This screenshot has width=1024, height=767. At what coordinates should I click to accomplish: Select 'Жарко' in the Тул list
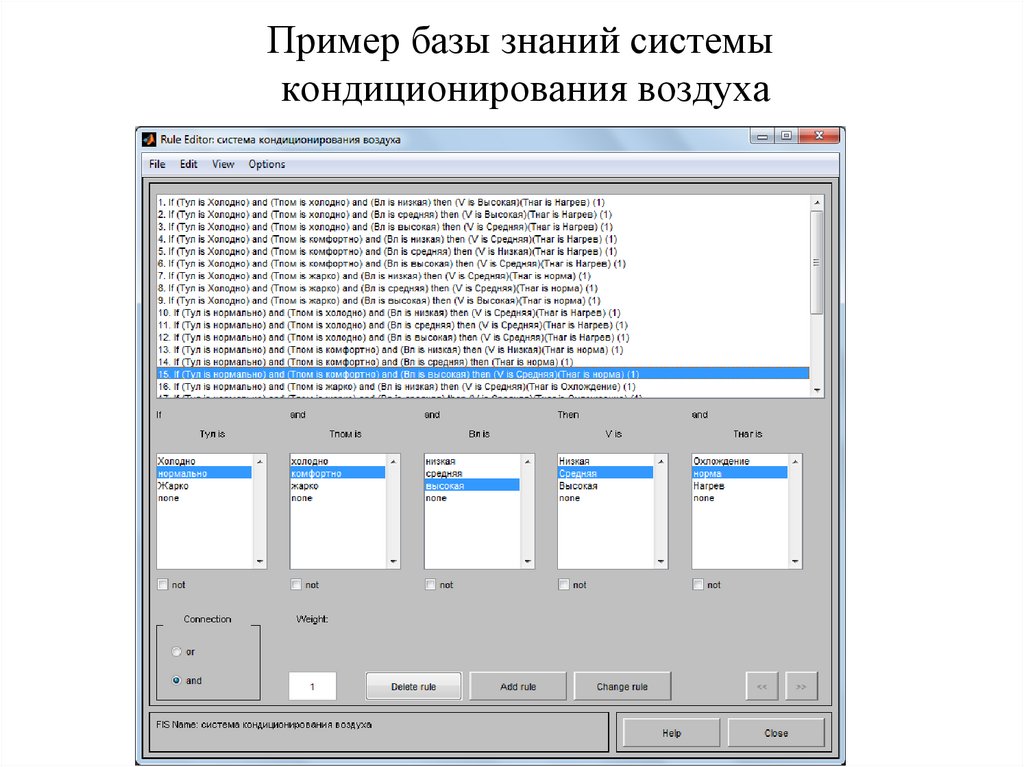(204, 486)
